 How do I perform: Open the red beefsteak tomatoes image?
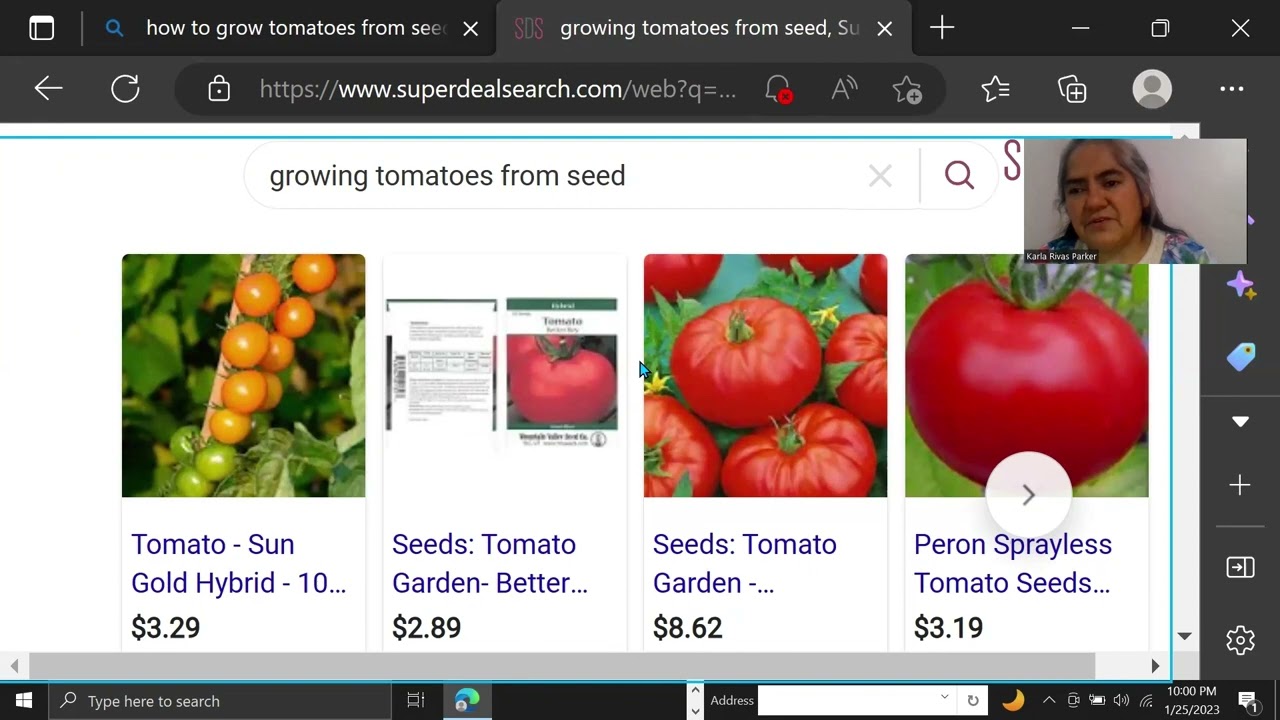tap(765, 375)
